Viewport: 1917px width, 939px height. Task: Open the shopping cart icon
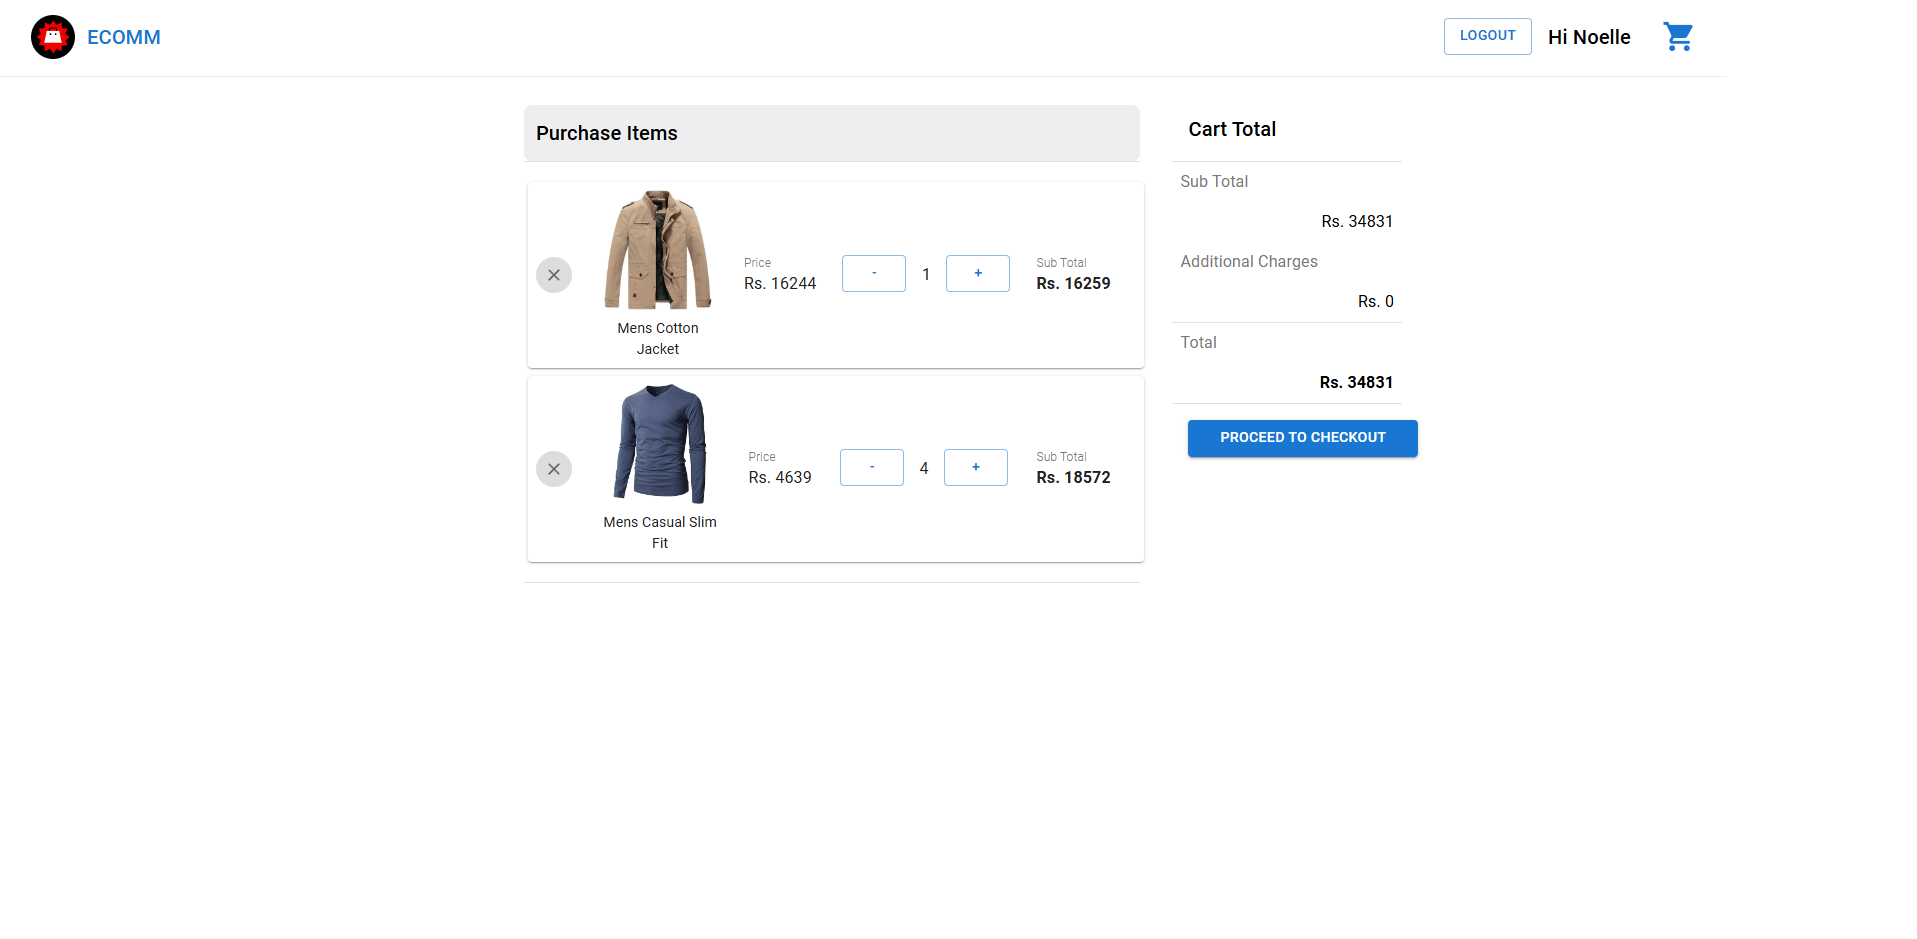[1677, 37]
